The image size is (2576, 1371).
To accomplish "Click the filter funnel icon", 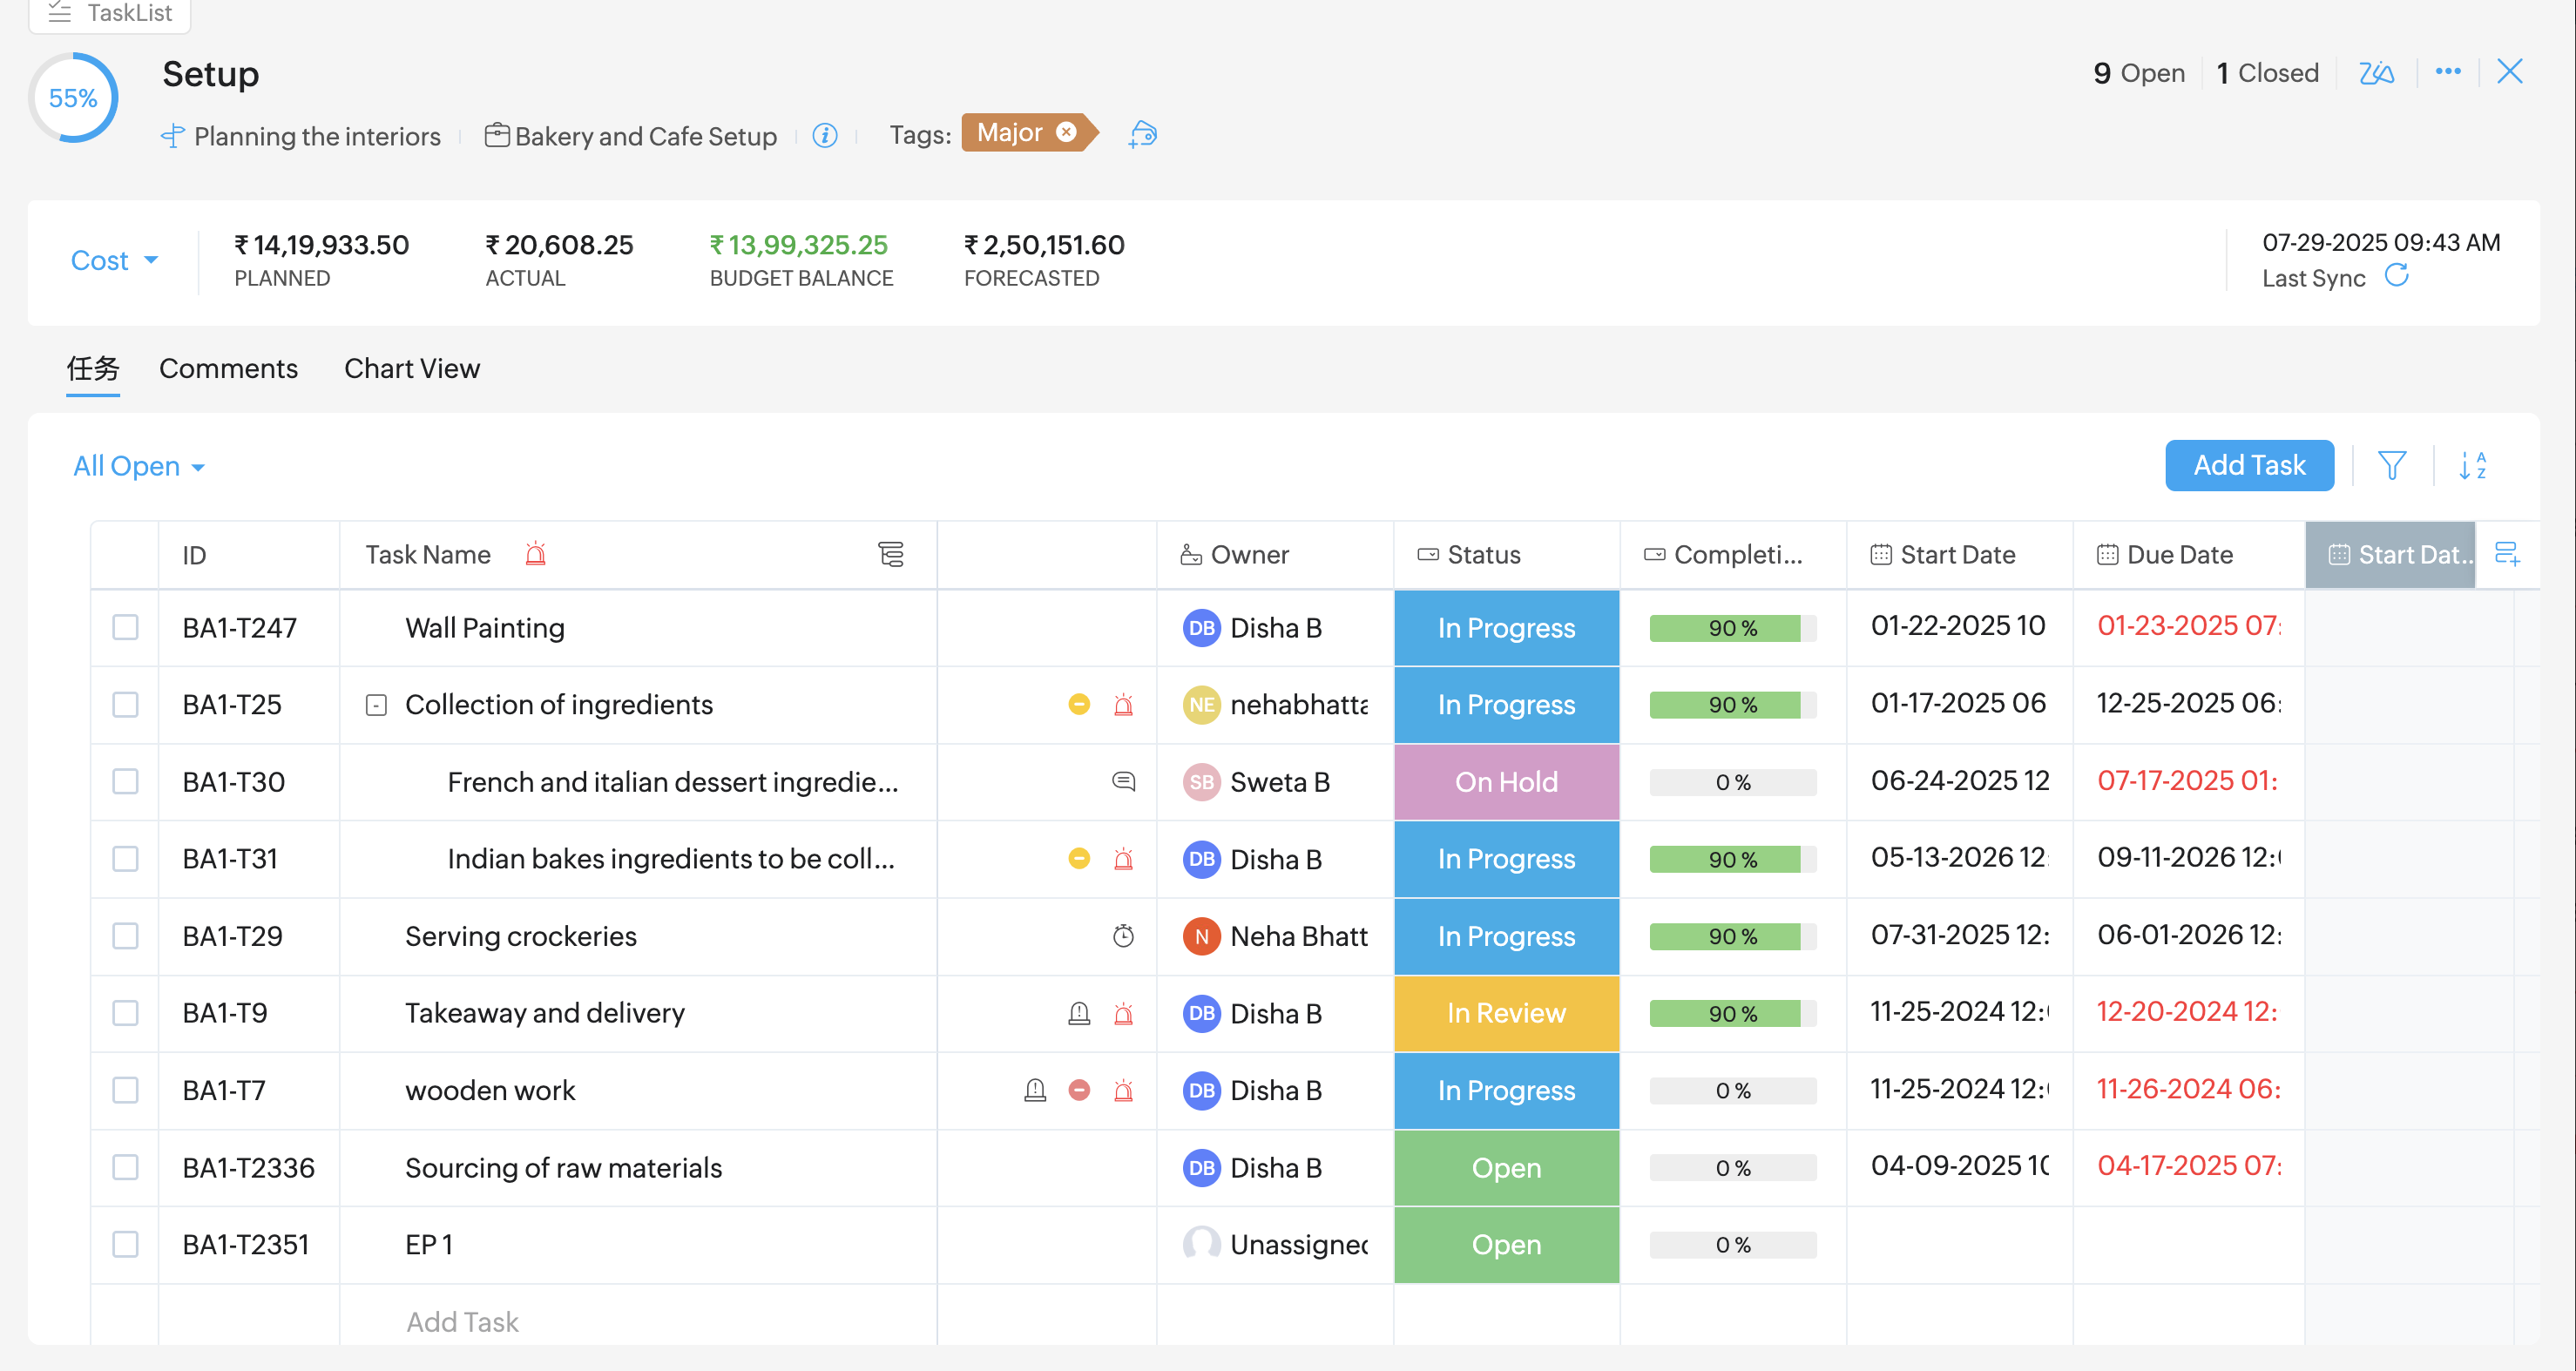I will (2391, 465).
